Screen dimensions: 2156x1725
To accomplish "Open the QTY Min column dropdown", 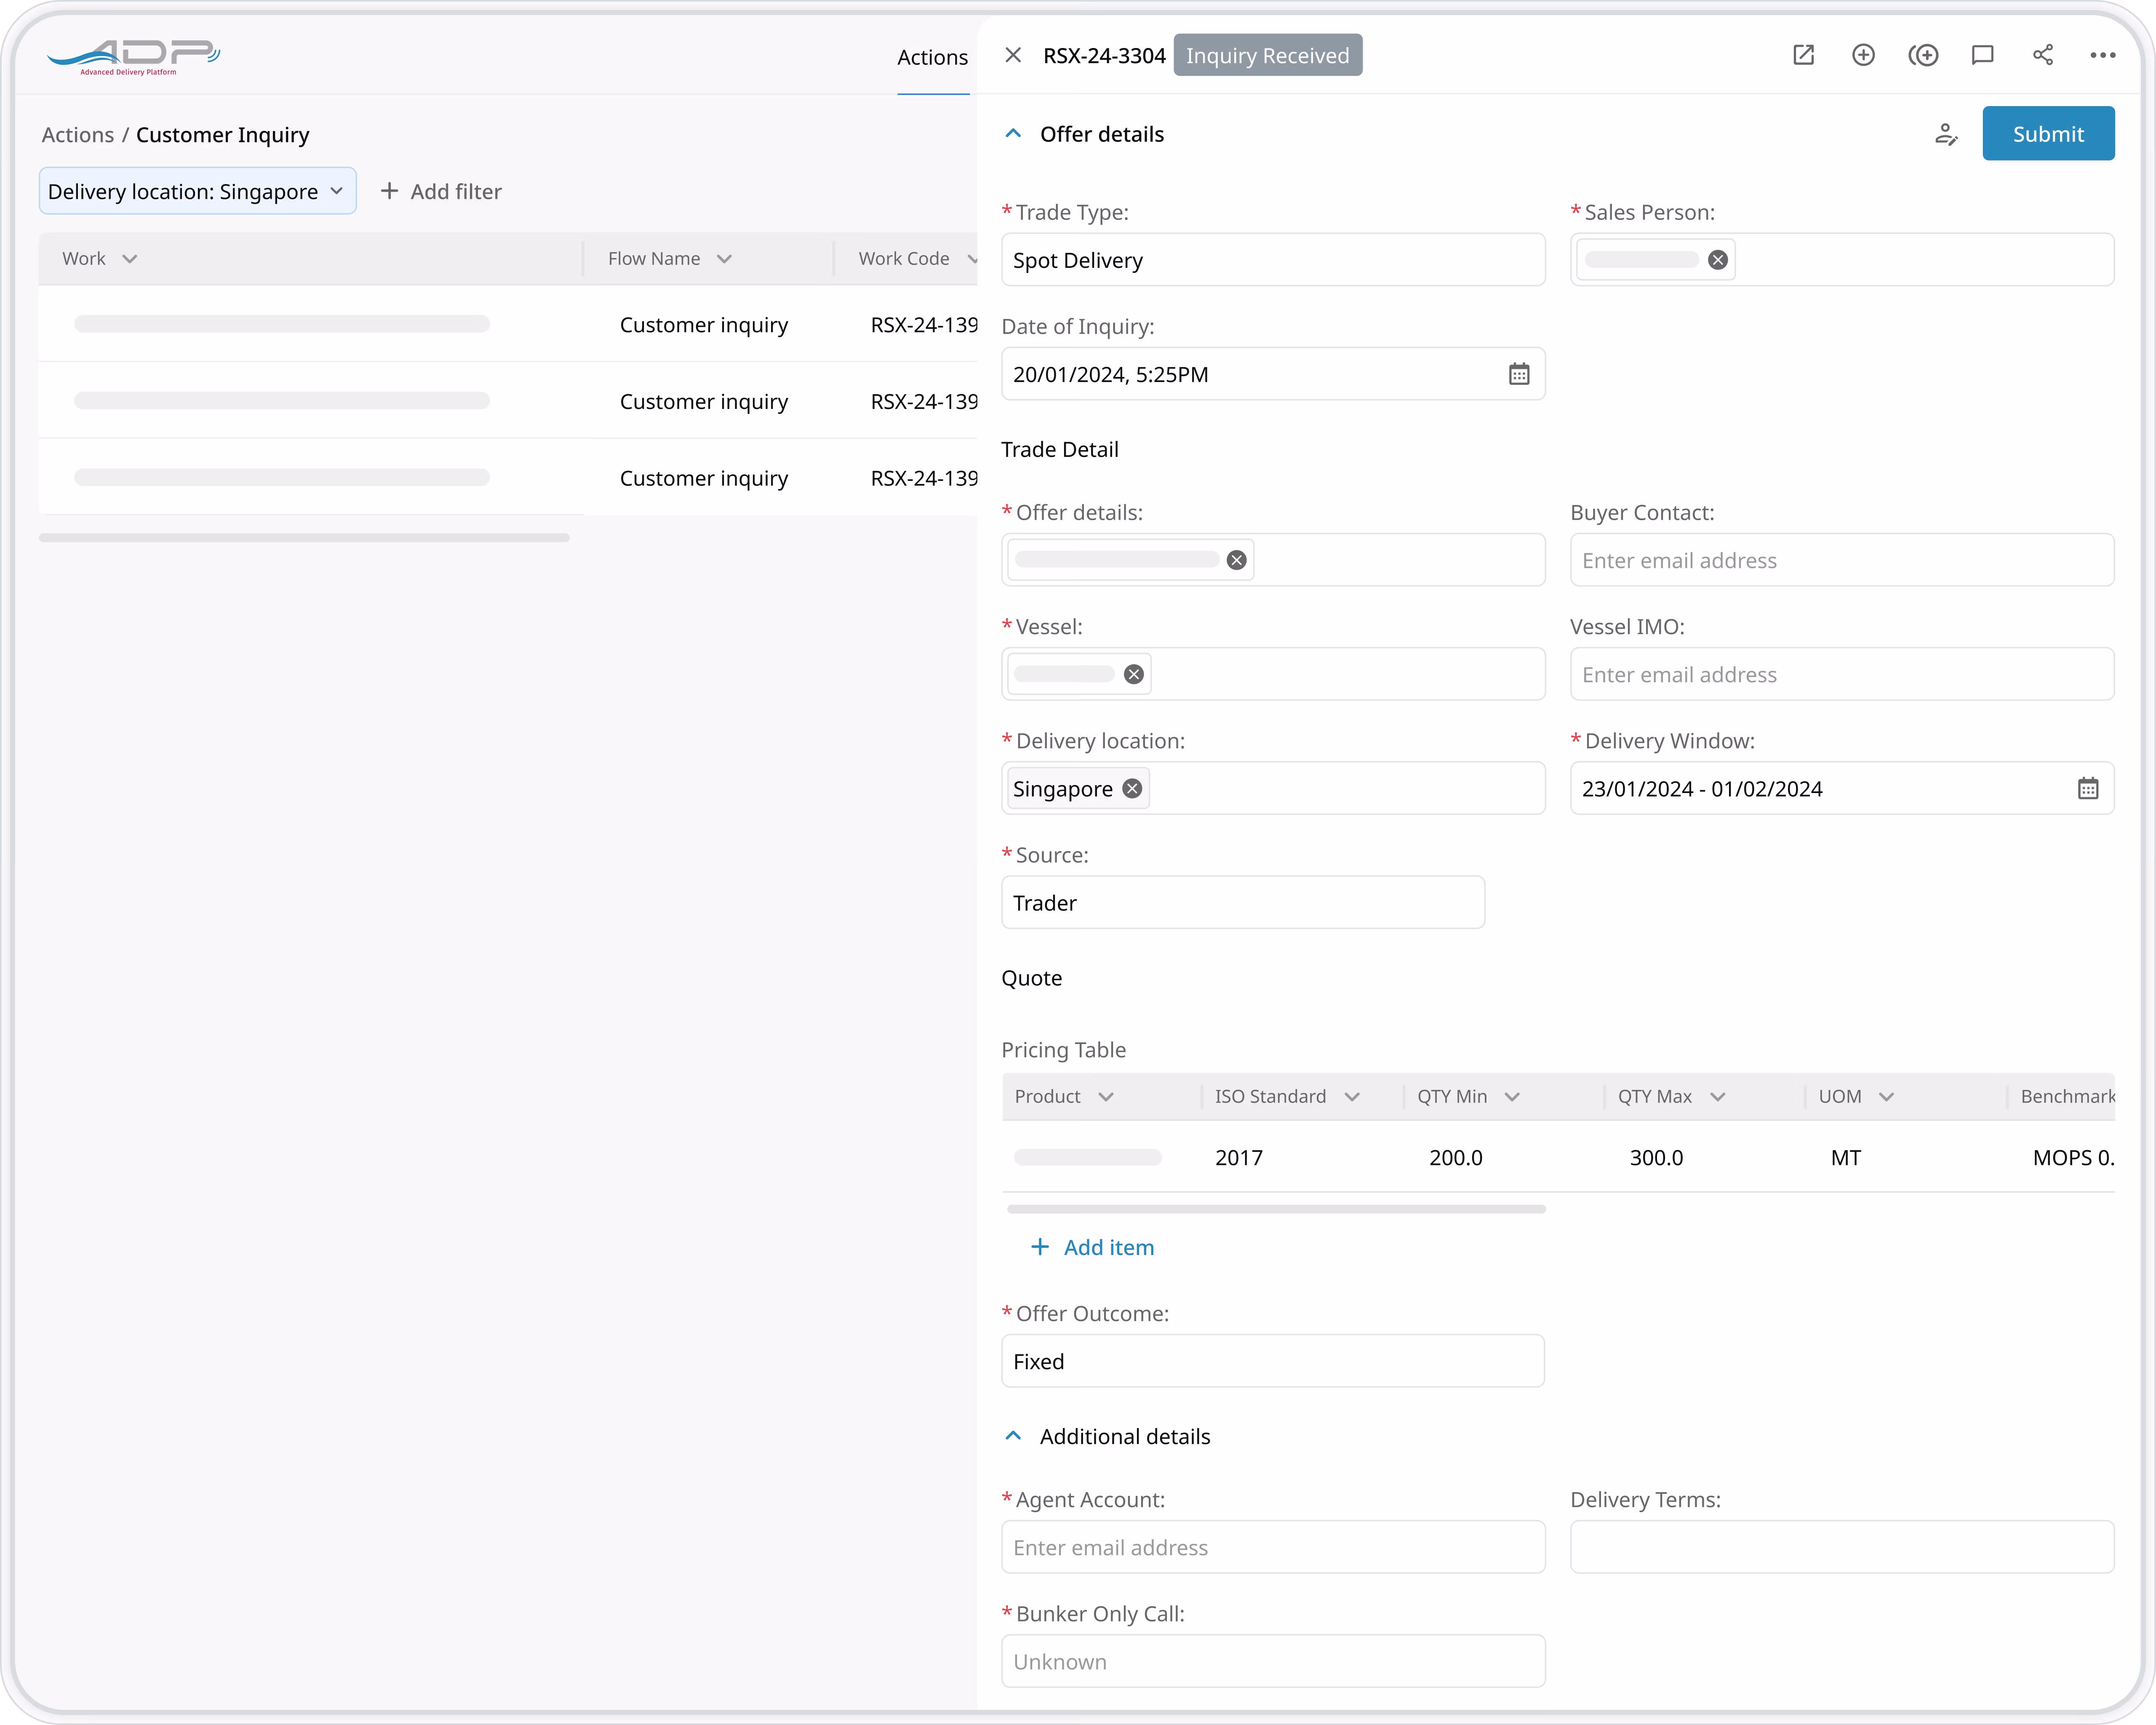I will [1512, 1097].
